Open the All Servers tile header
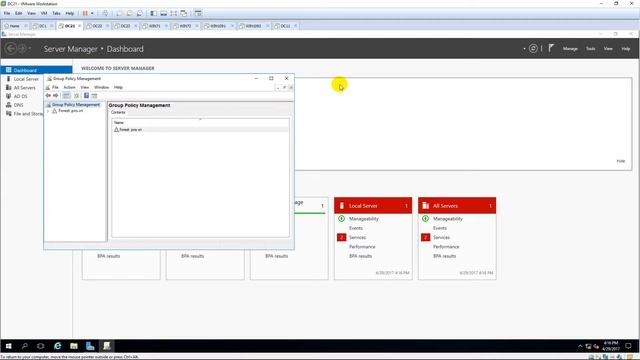This screenshot has height=360, width=640. [x=457, y=206]
